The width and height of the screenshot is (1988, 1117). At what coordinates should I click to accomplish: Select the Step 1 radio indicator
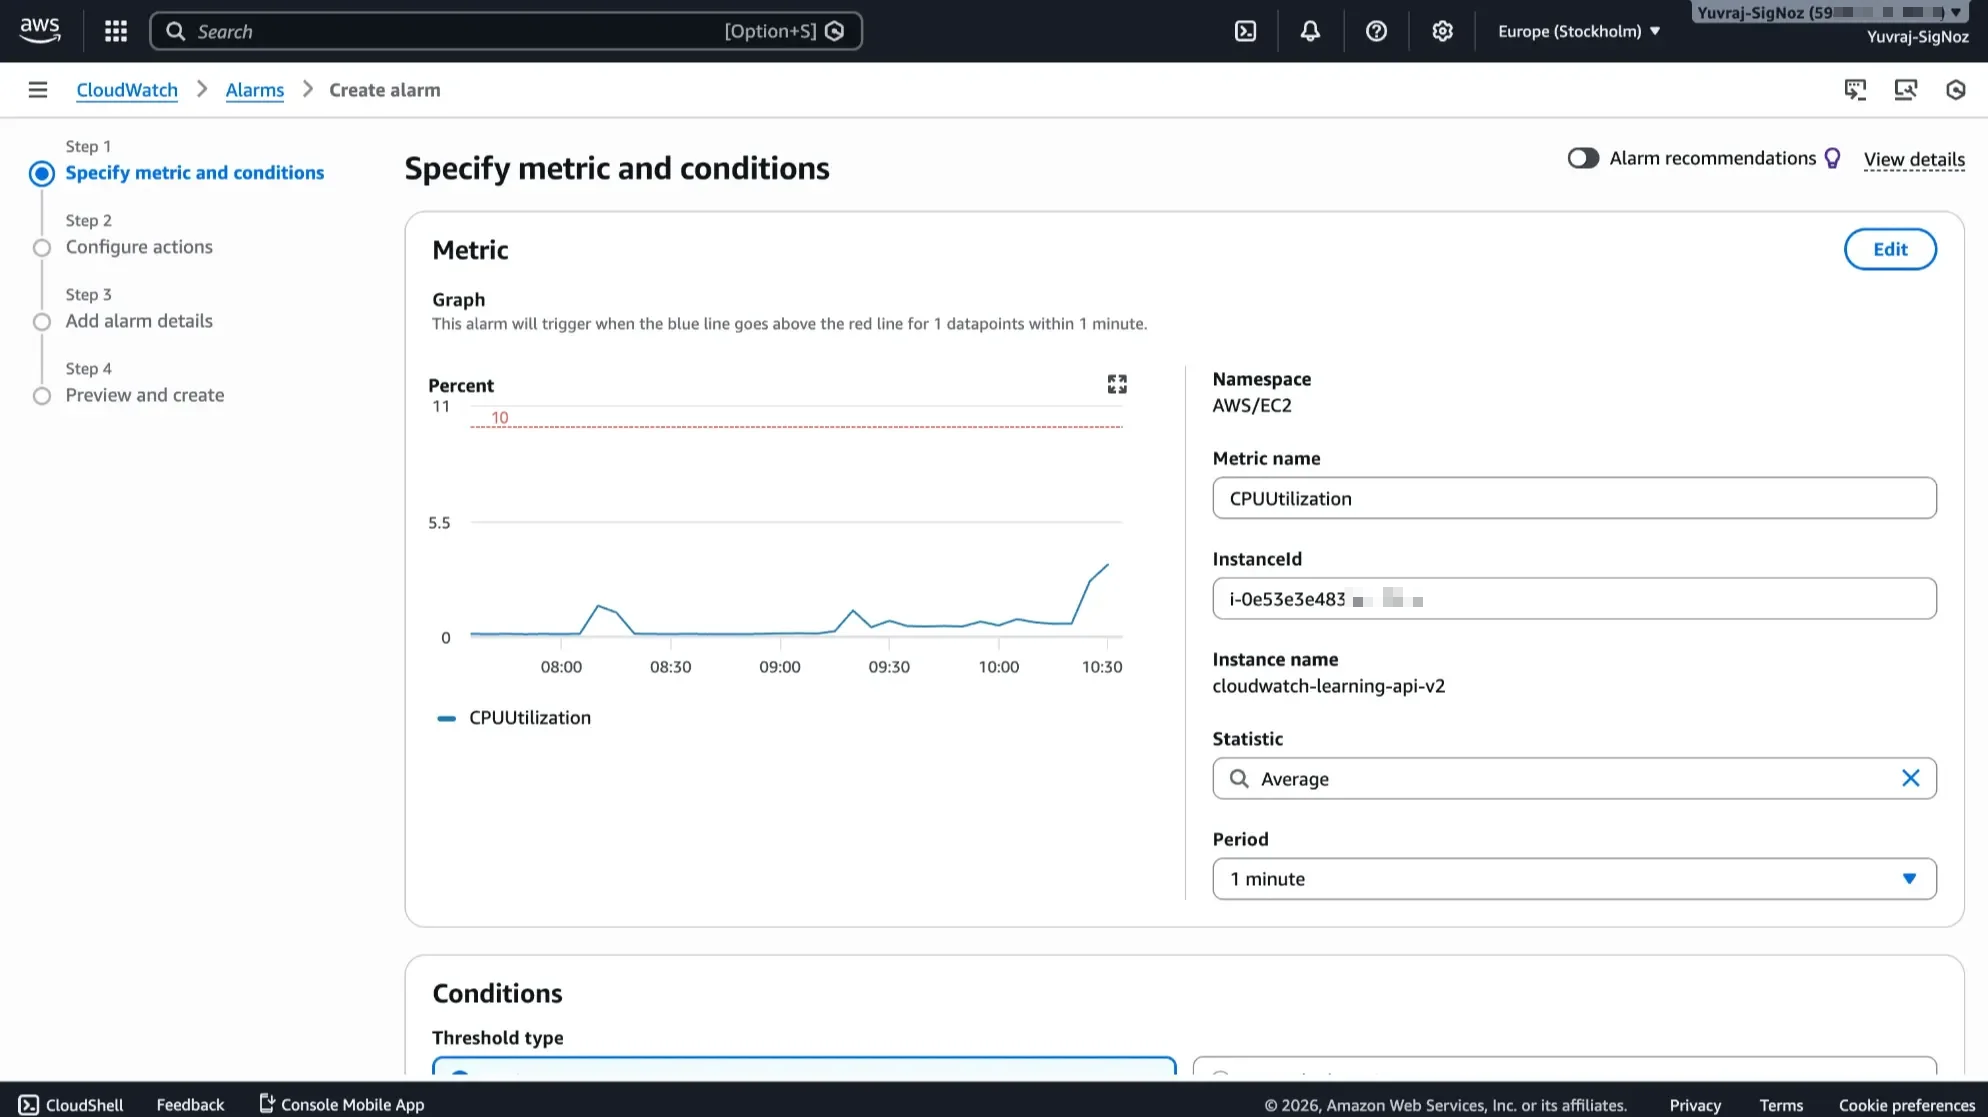click(42, 173)
